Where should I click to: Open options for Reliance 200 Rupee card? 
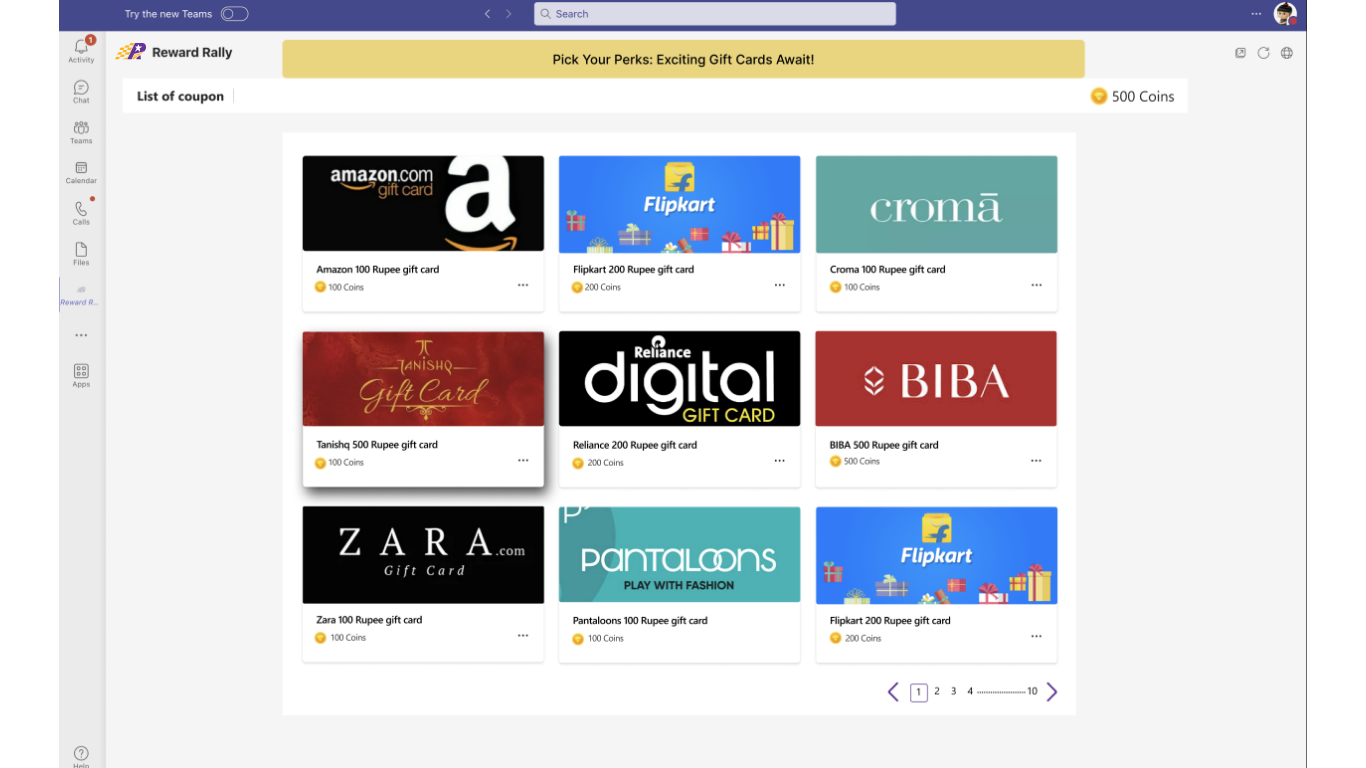click(779, 461)
